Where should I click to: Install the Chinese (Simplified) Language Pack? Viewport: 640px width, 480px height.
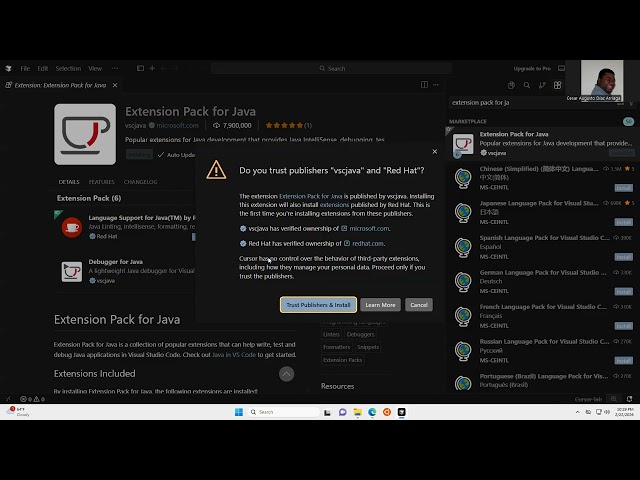[x=623, y=188]
